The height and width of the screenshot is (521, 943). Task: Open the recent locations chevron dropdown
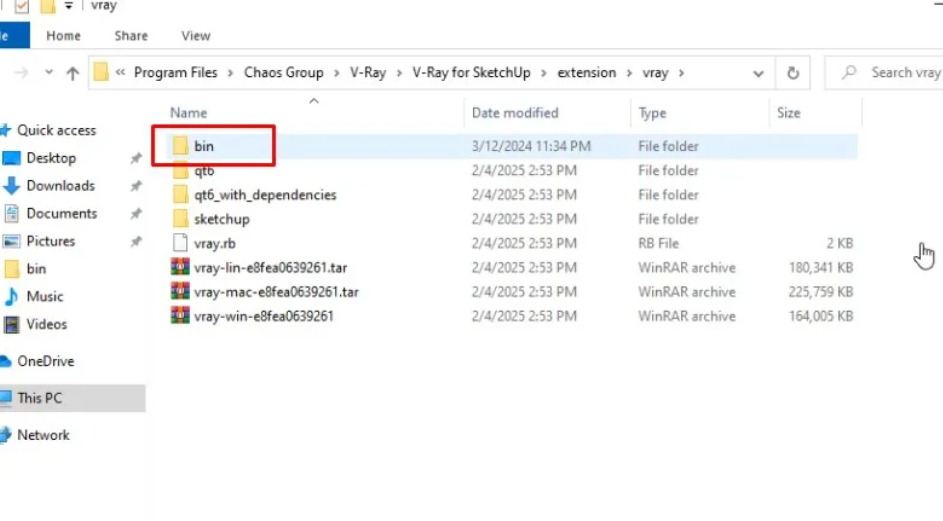point(48,73)
